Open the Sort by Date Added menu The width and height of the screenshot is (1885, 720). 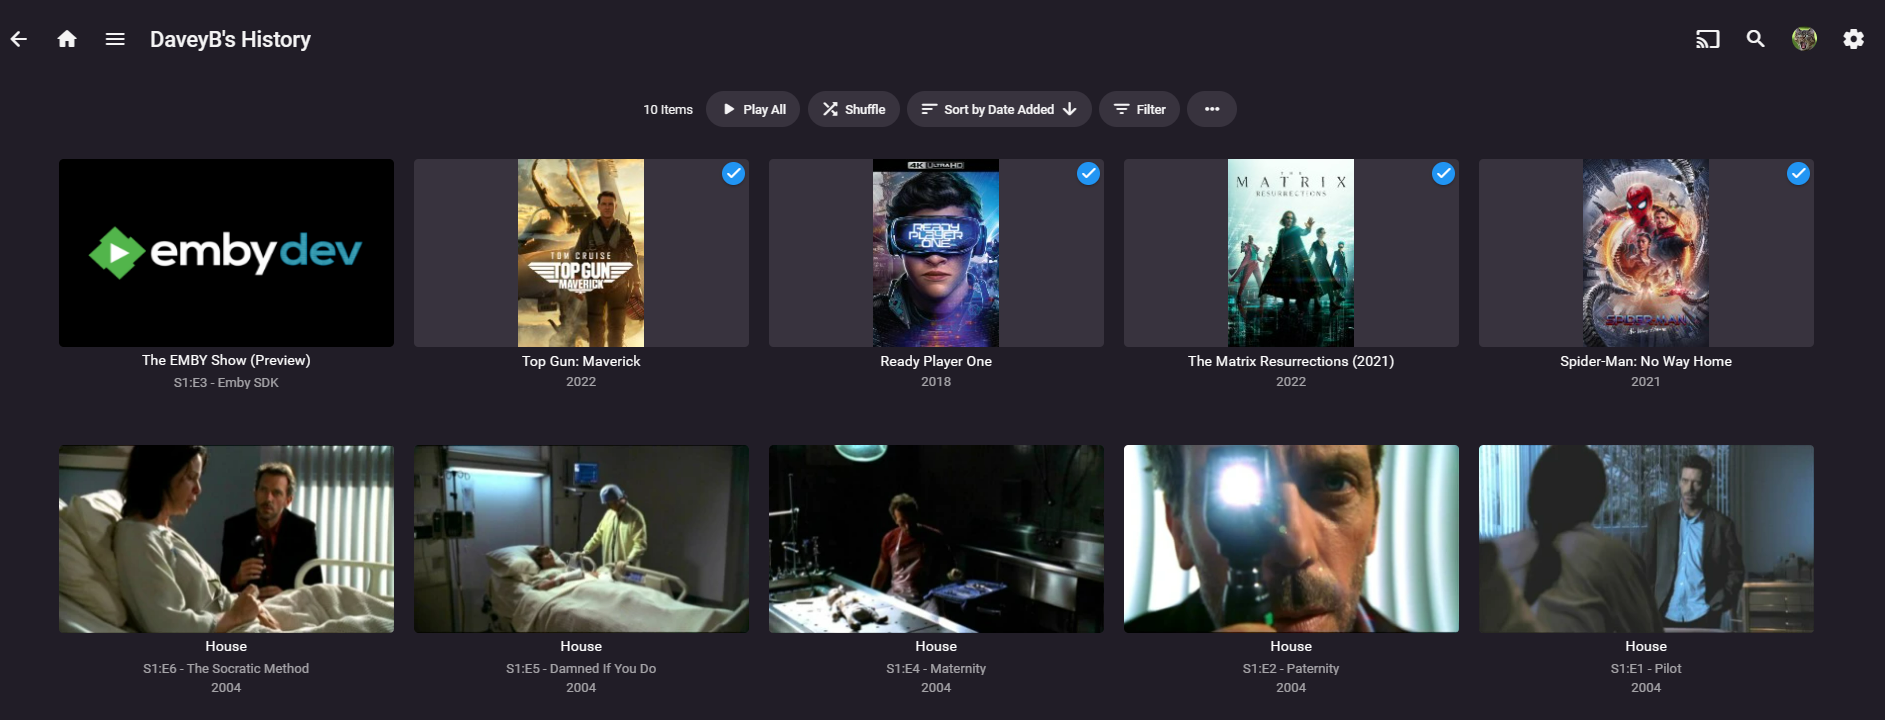999,109
